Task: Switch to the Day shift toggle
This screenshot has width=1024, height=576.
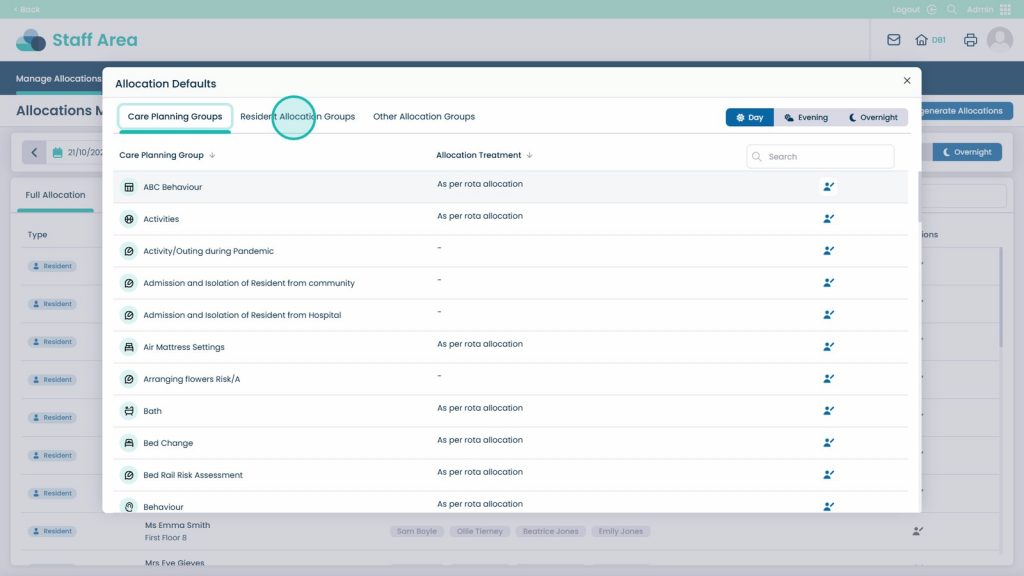Action: (750, 117)
